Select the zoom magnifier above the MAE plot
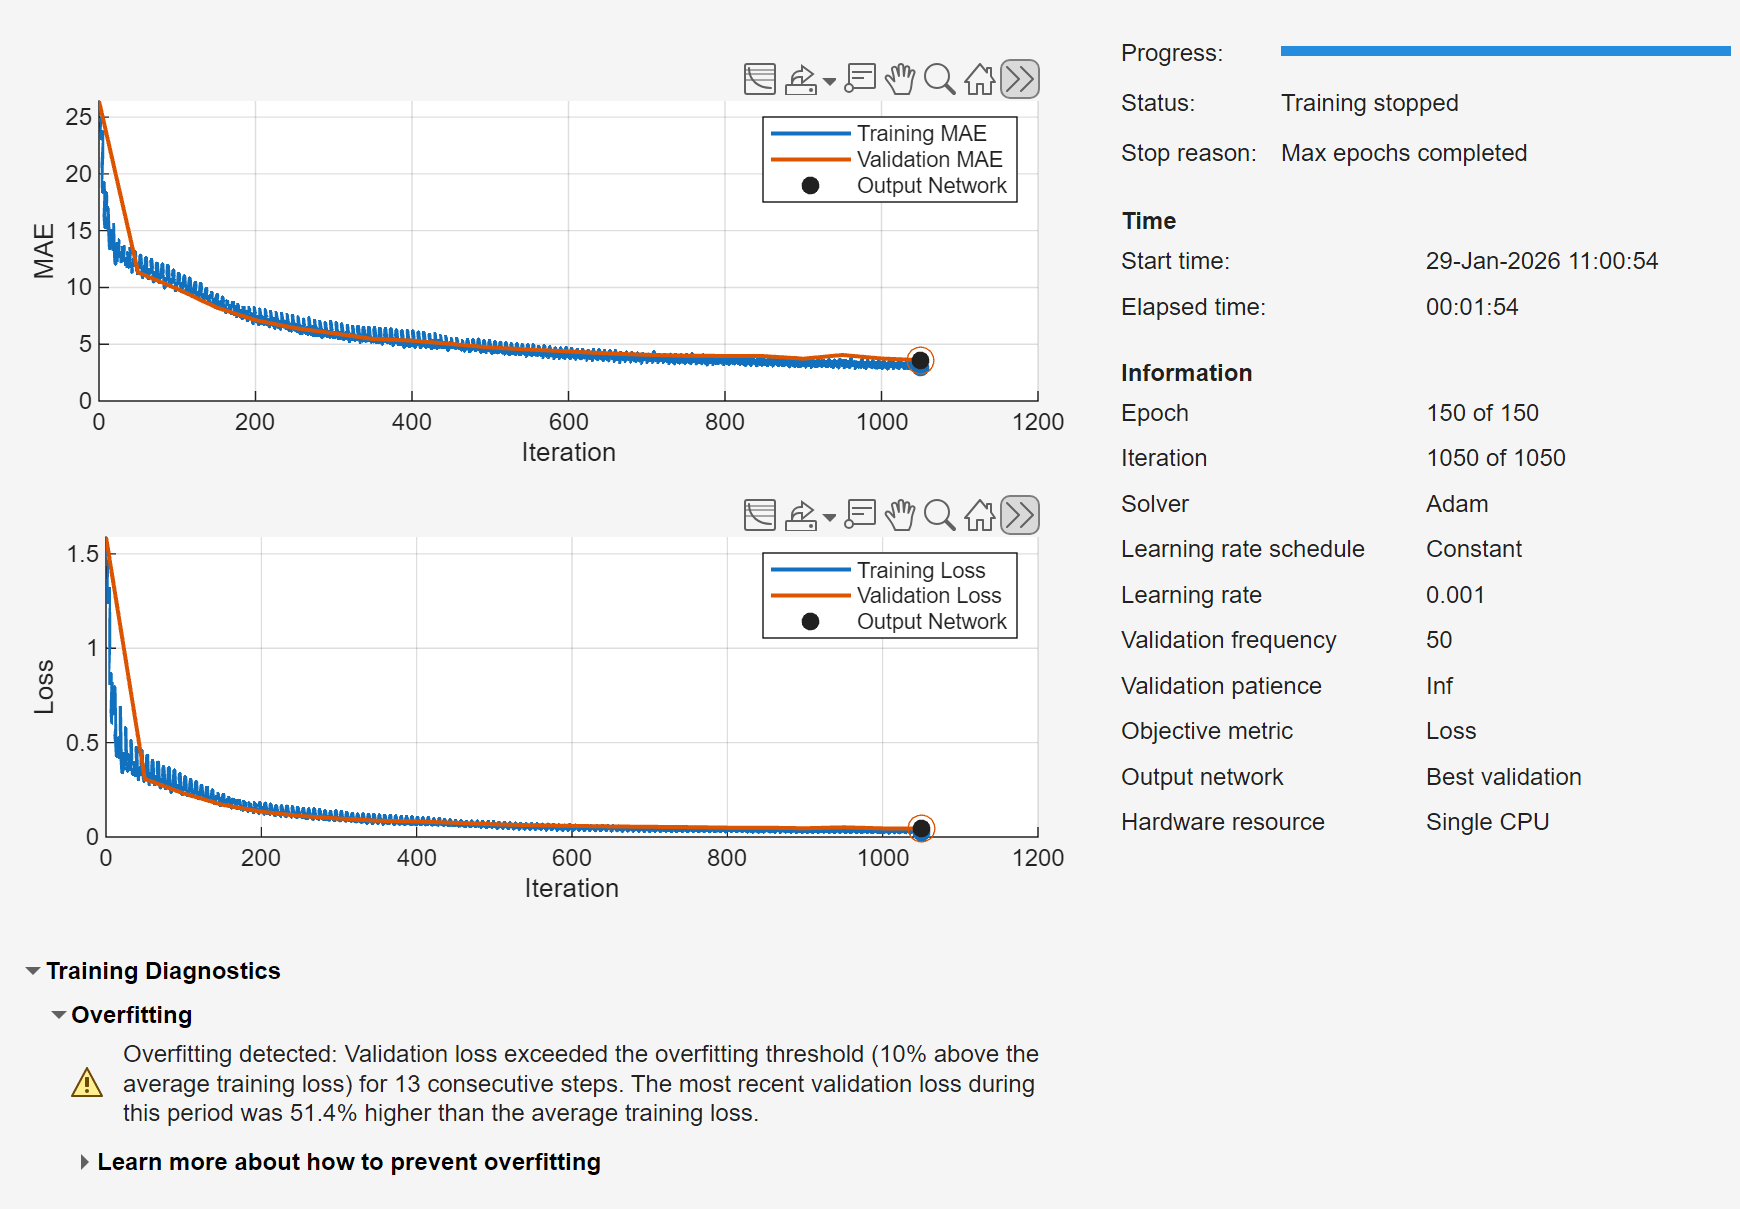 point(939,79)
